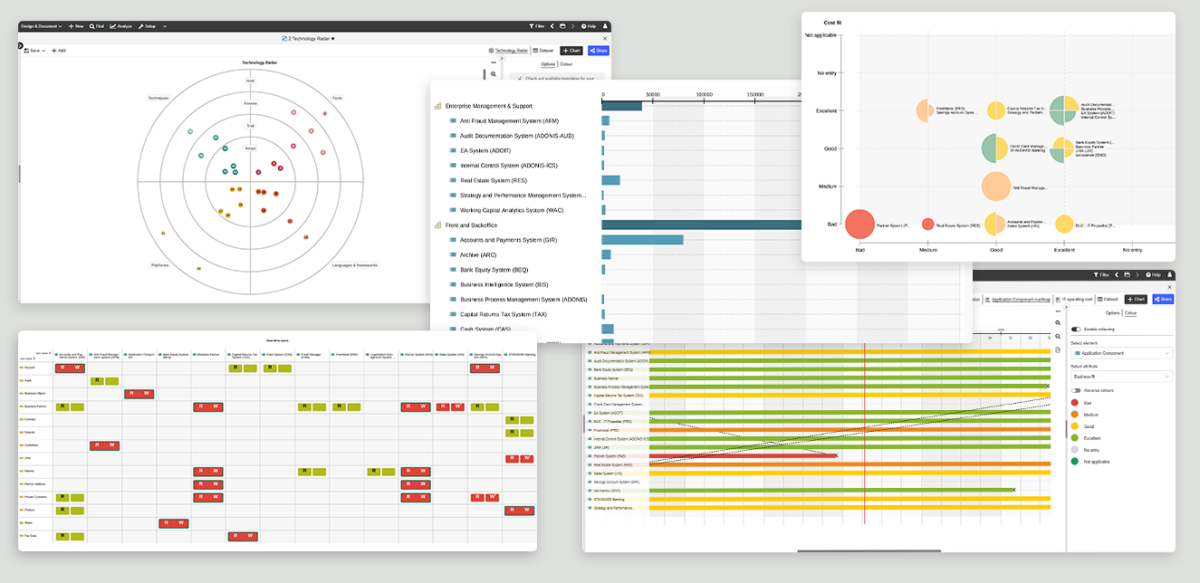Click the Technology Radar settings gear icon

tap(491, 51)
